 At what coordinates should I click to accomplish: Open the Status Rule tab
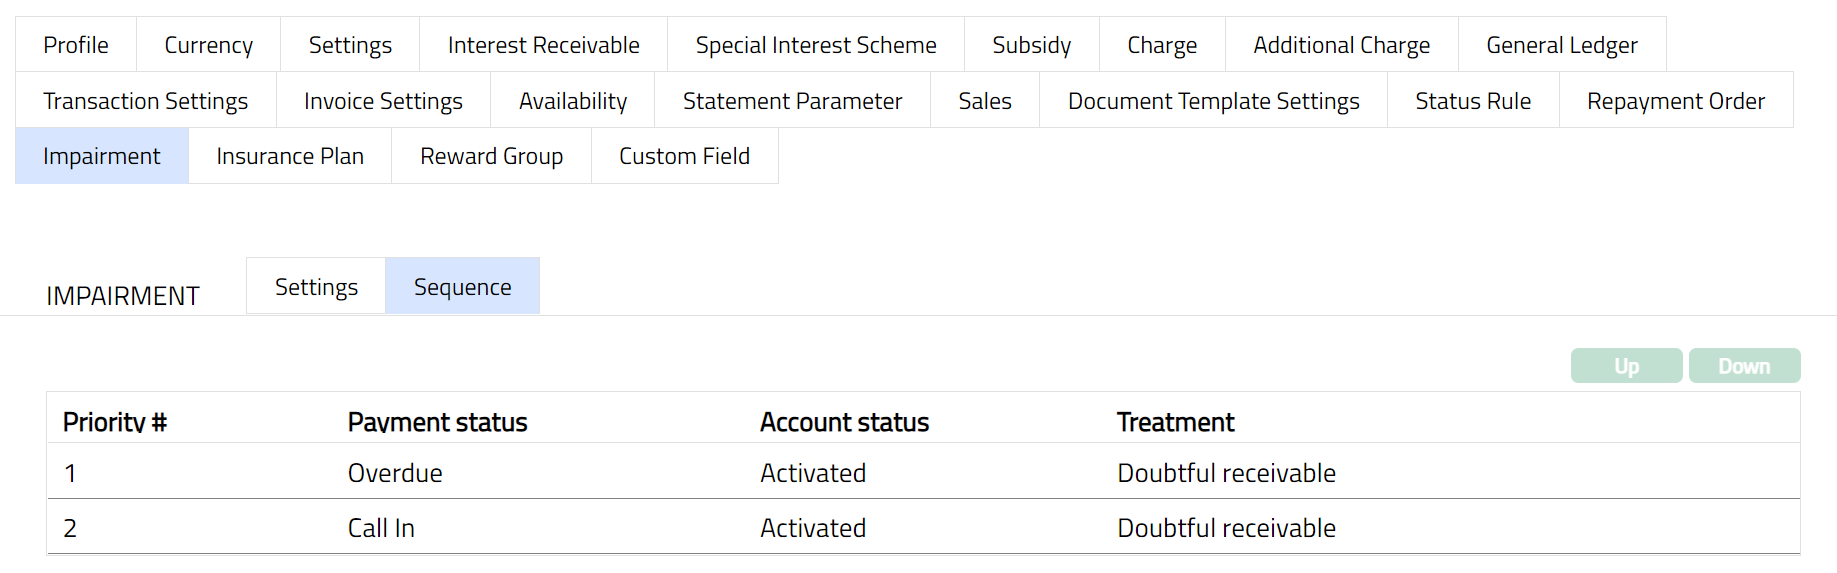(1473, 101)
